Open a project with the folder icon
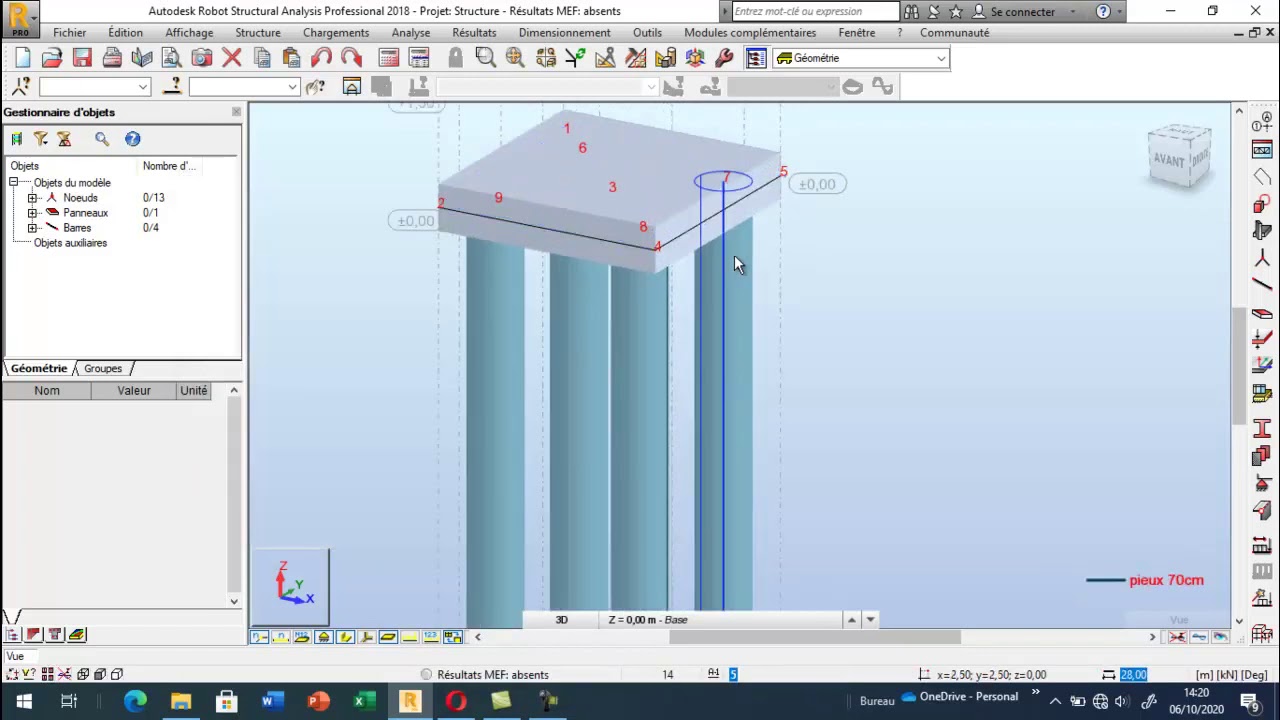This screenshot has height=720, width=1280. click(x=52, y=58)
